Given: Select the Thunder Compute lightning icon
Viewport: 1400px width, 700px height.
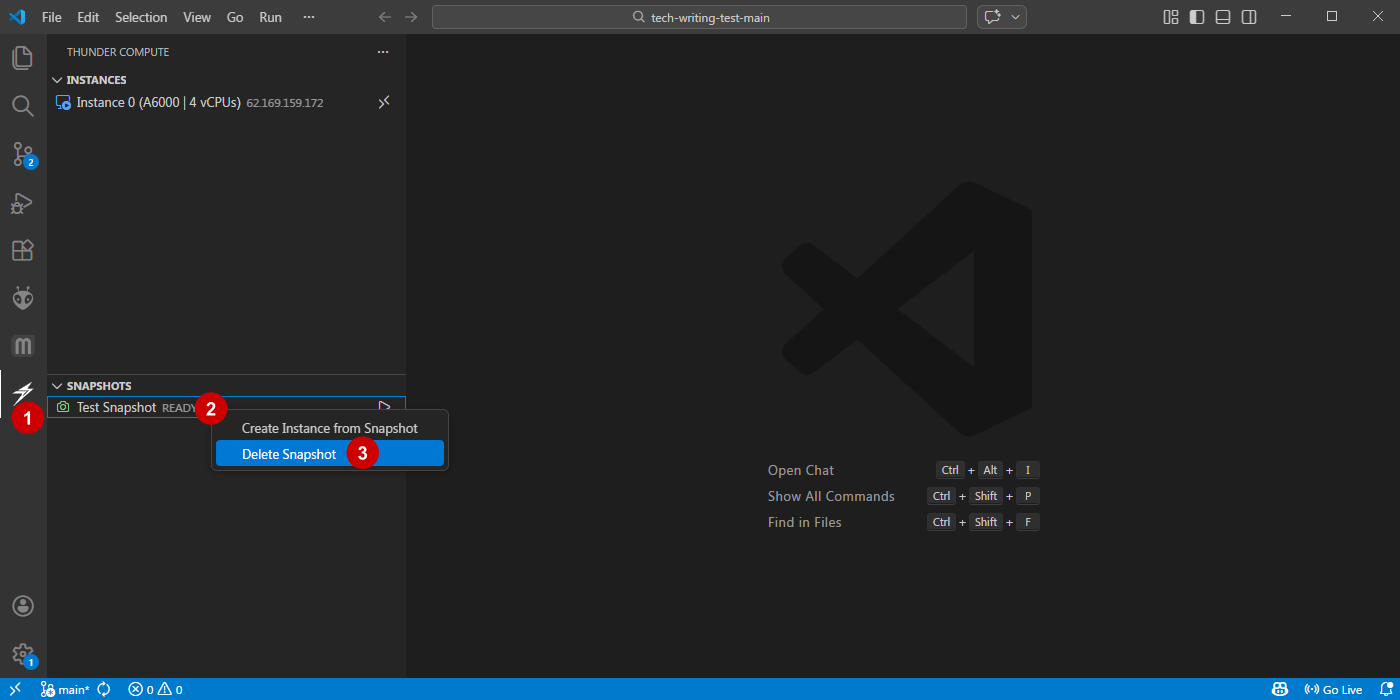Looking at the screenshot, I should click(x=22, y=394).
